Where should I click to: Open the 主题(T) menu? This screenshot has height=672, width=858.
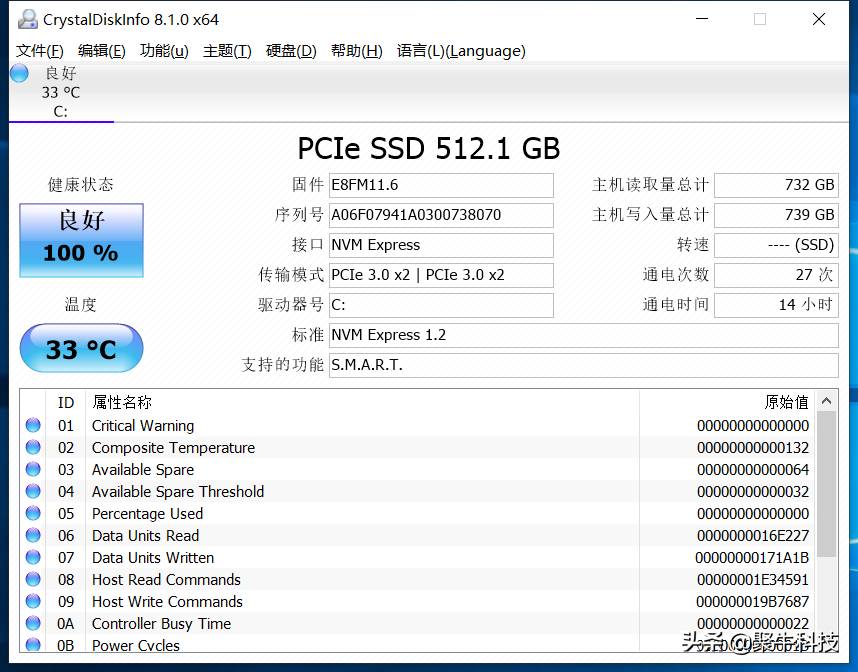click(227, 51)
